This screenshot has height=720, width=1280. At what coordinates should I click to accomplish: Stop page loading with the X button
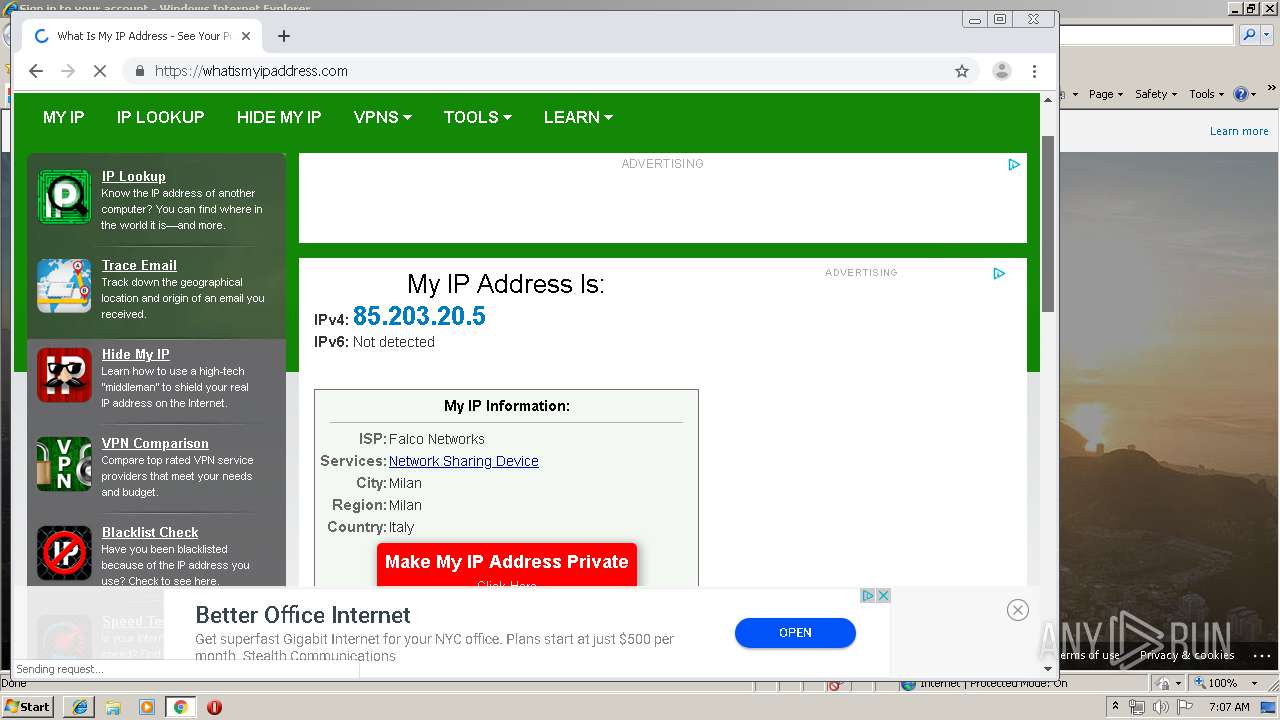click(x=99, y=71)
